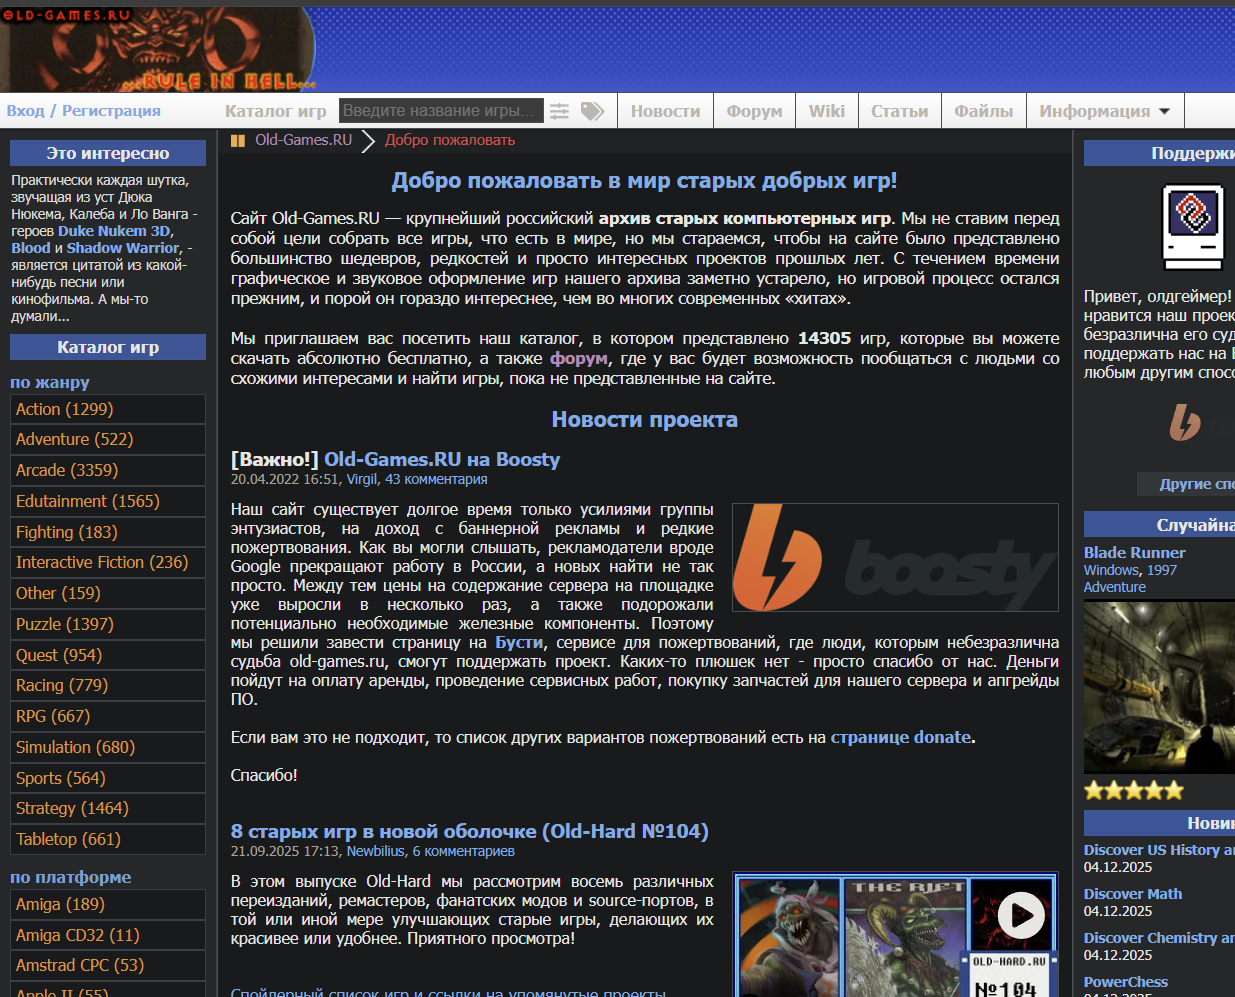Open the Файлы menu item
Screen dimensions: 1235x997
click(x=984, y=111)
